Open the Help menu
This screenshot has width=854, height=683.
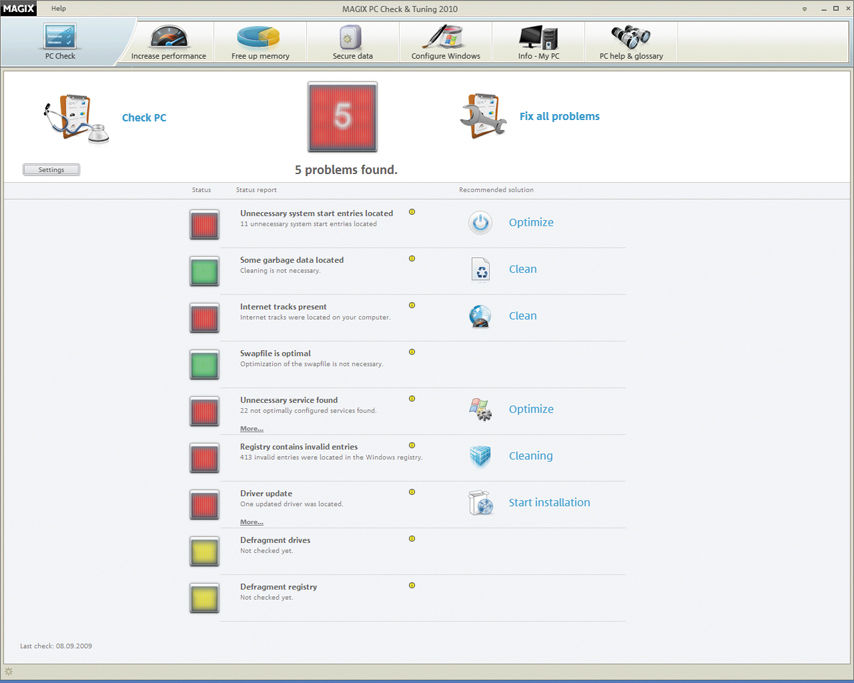(x=59, y=8)
